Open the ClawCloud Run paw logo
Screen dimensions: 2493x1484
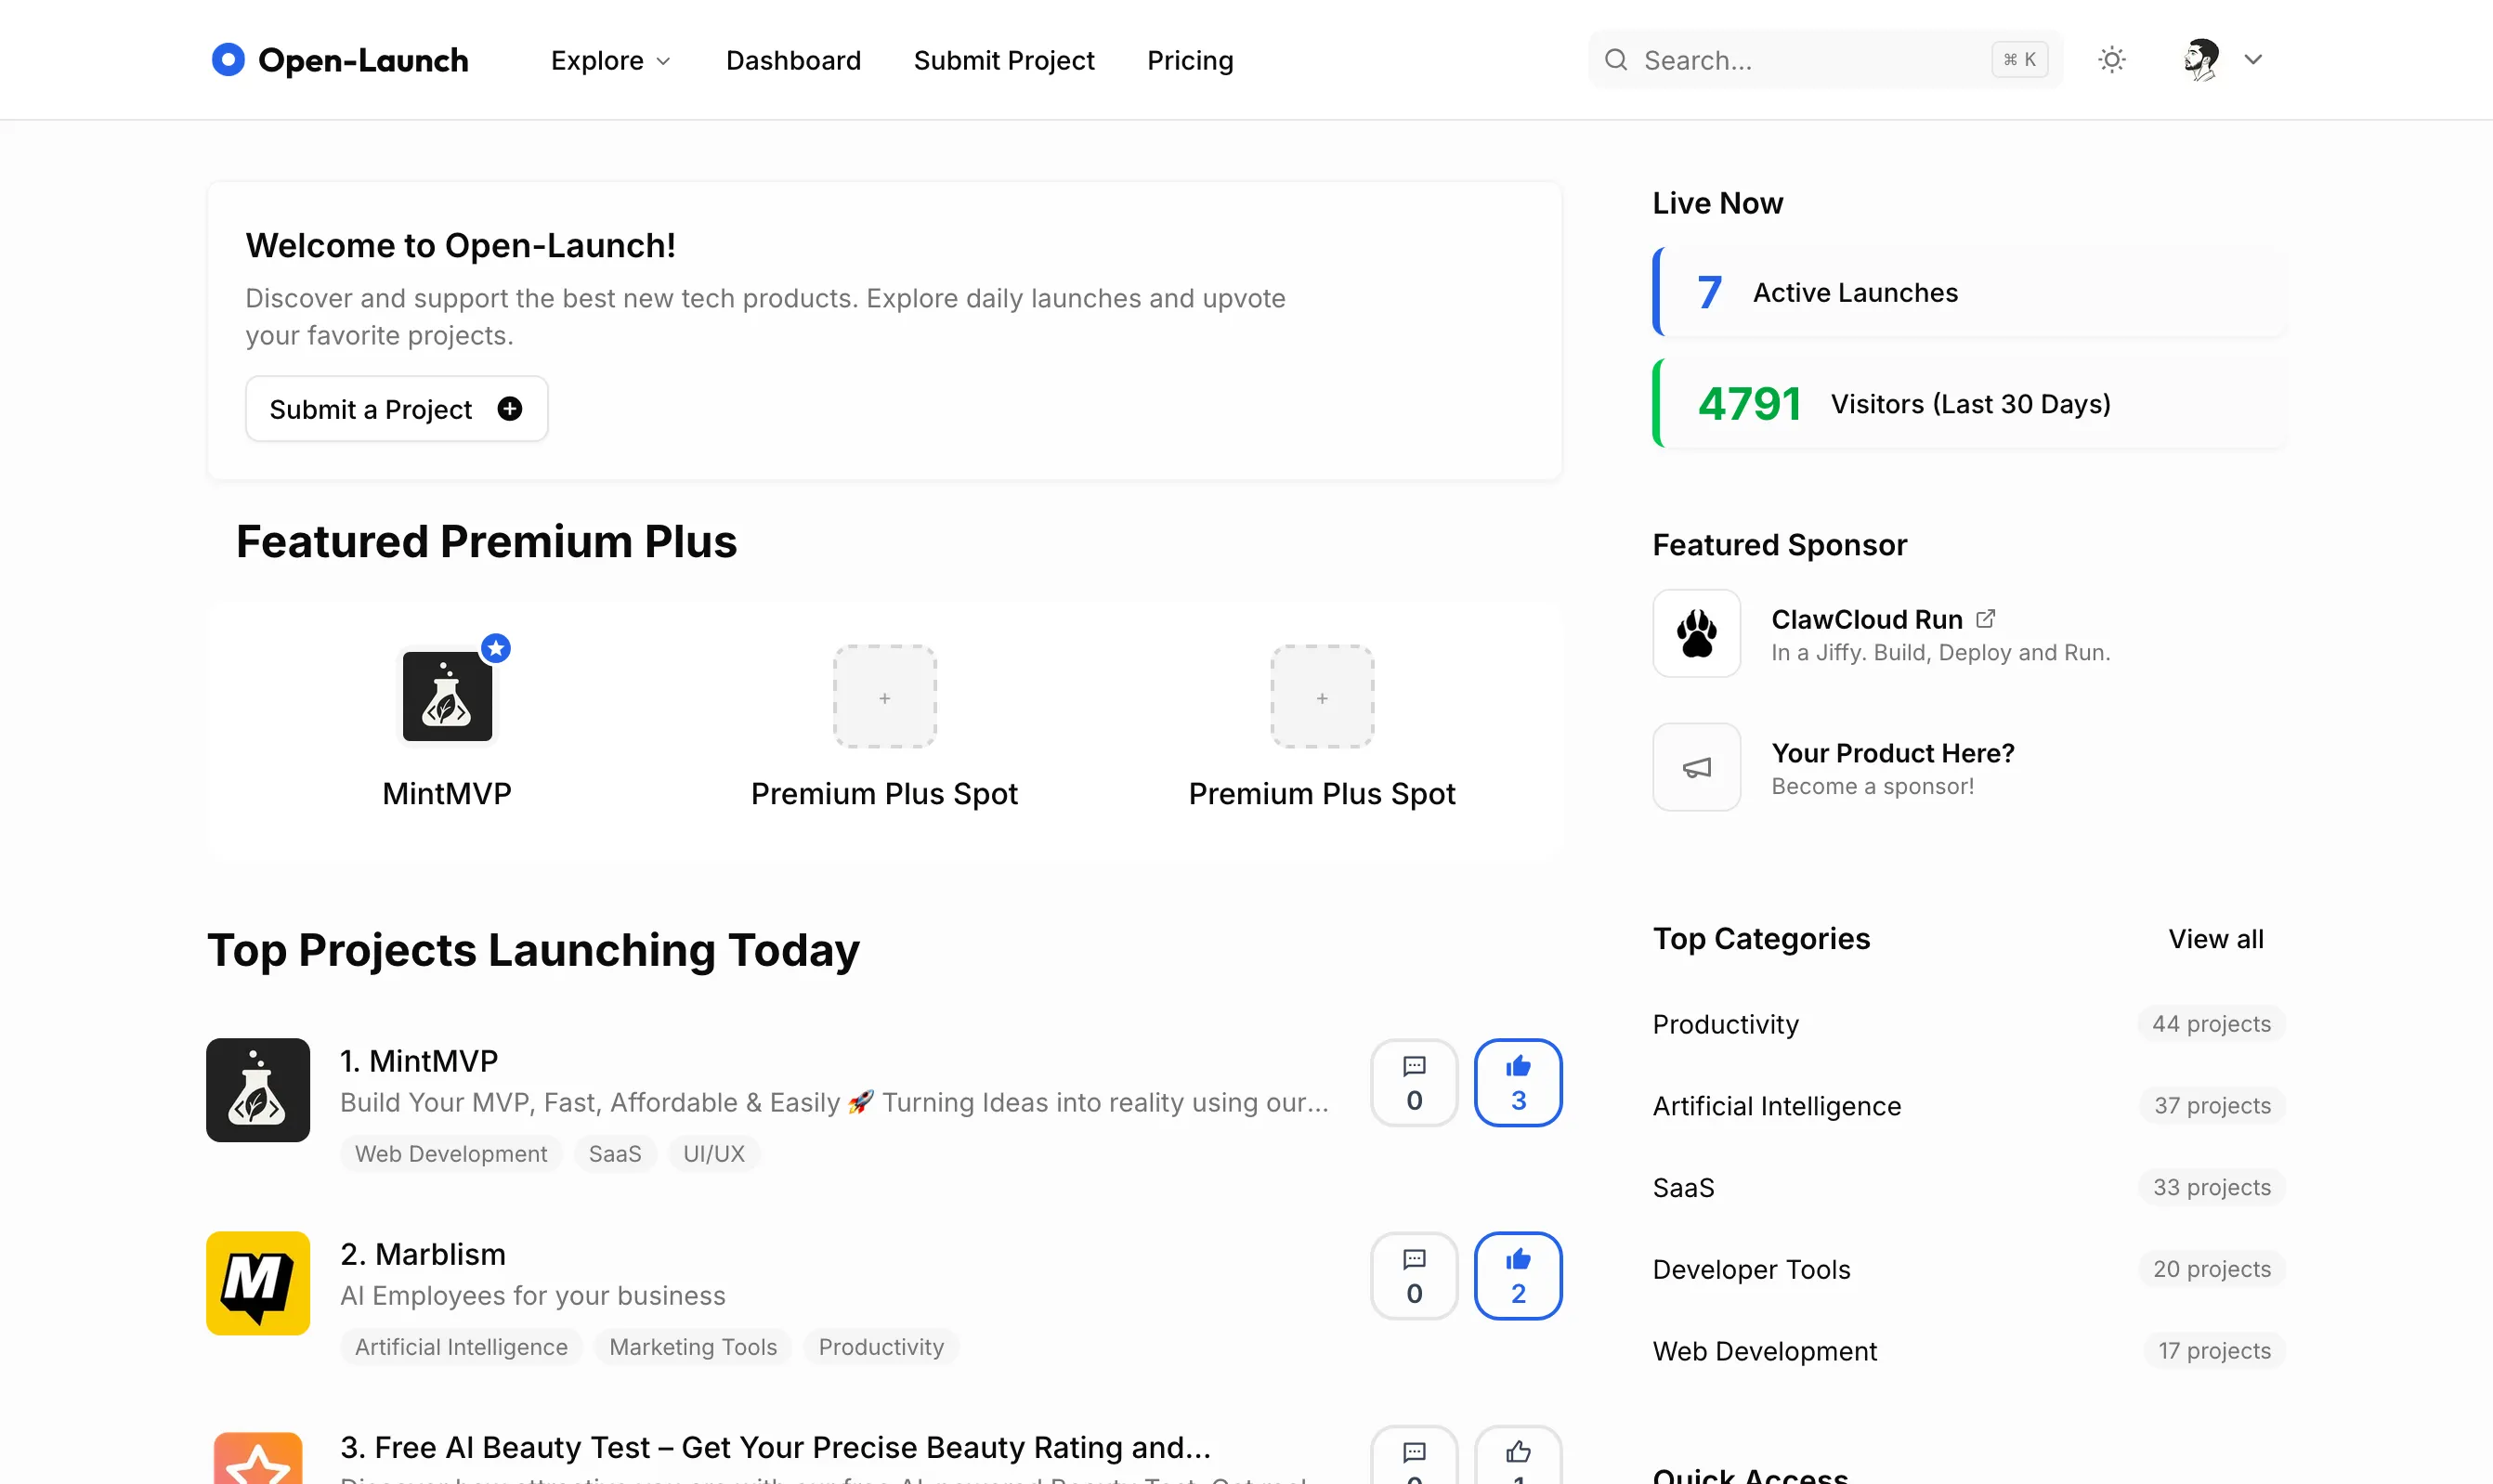[x=1696, y=634]
